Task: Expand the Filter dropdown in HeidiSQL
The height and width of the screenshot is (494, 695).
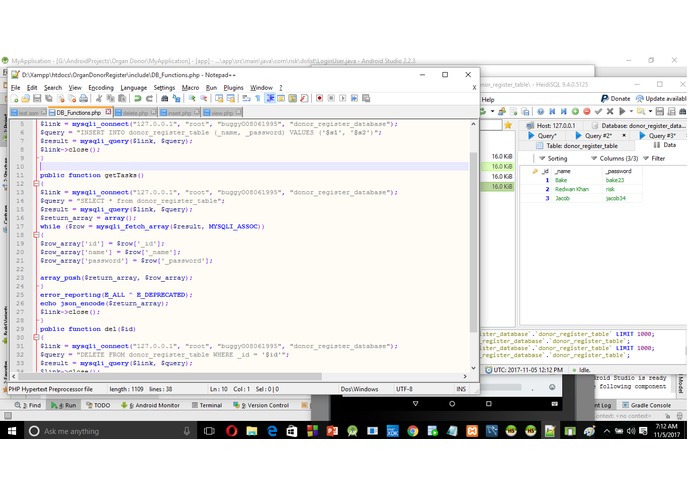Action: coord(654,158)
